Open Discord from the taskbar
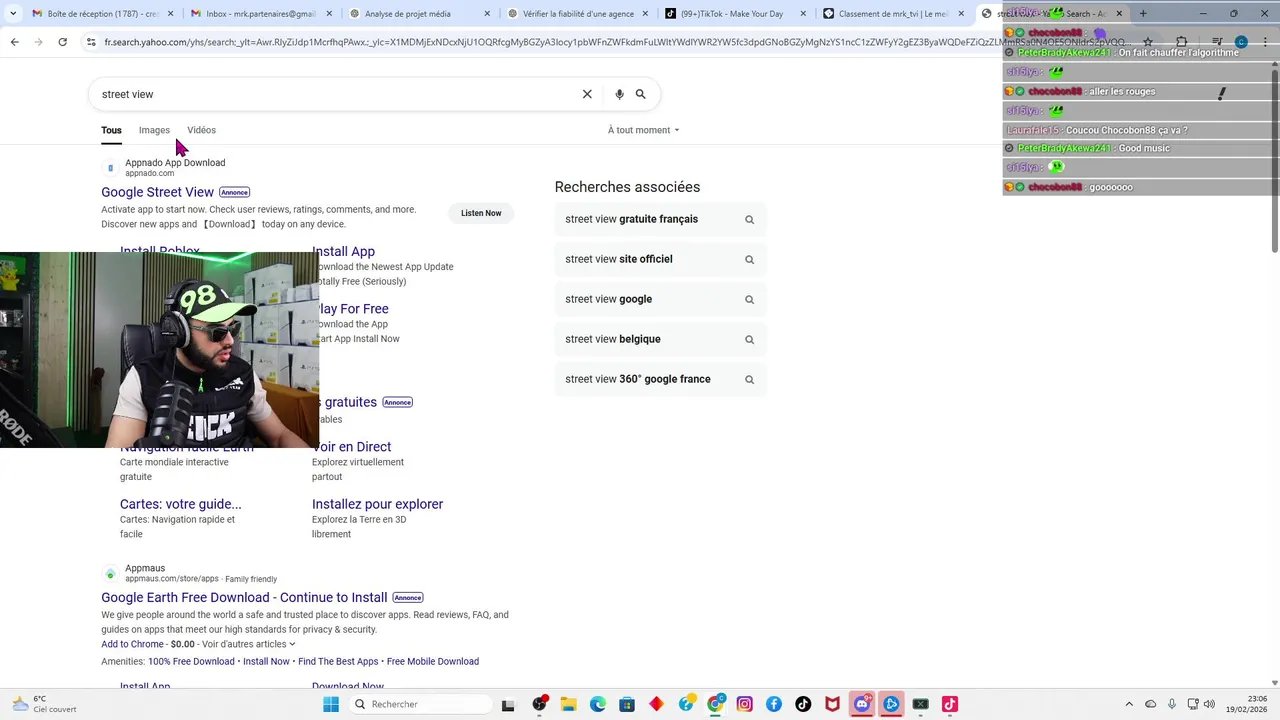The height and width of the screenshot is (720, 1280). tap(862, 704)
